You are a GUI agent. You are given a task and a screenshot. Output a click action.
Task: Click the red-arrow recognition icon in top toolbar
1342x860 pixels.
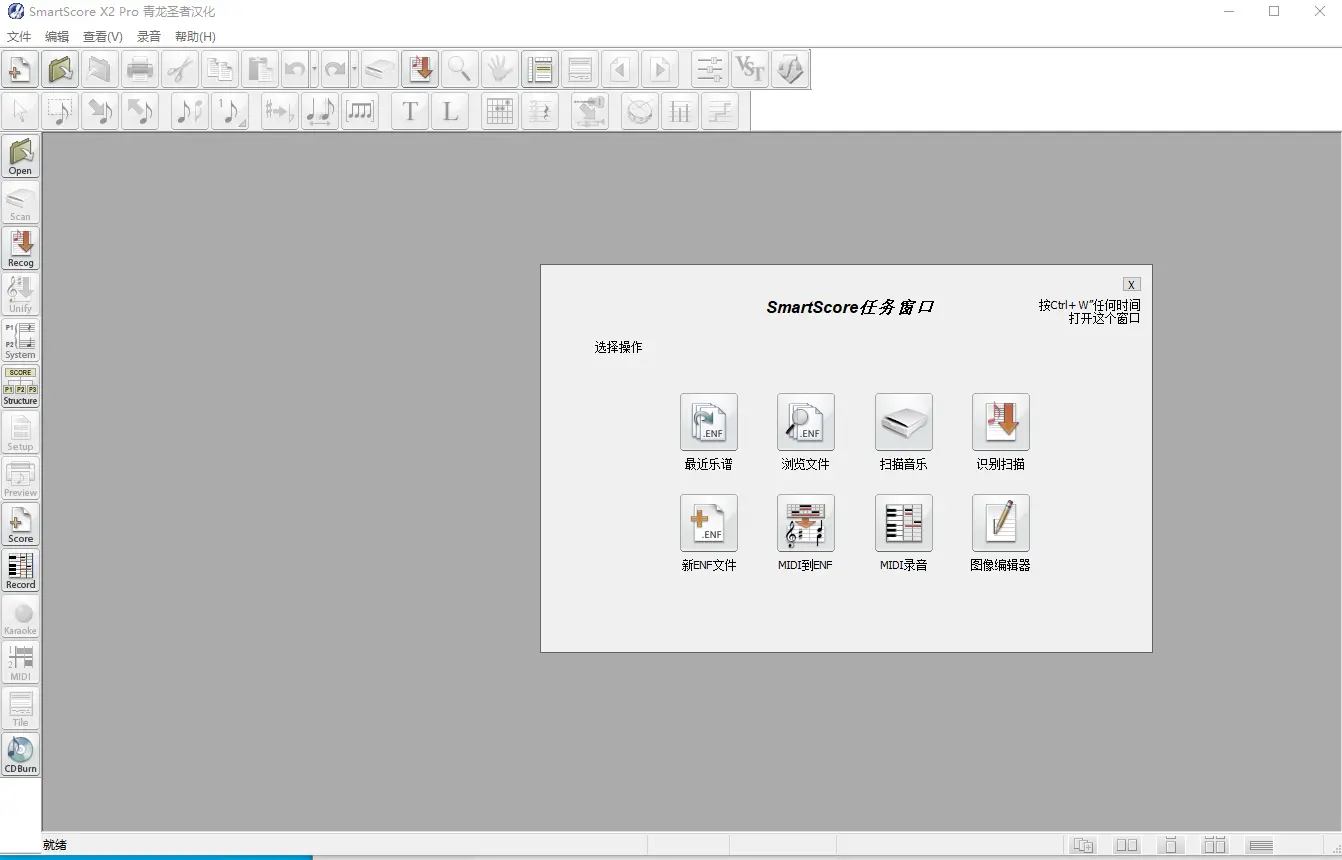tap(420, 70)
